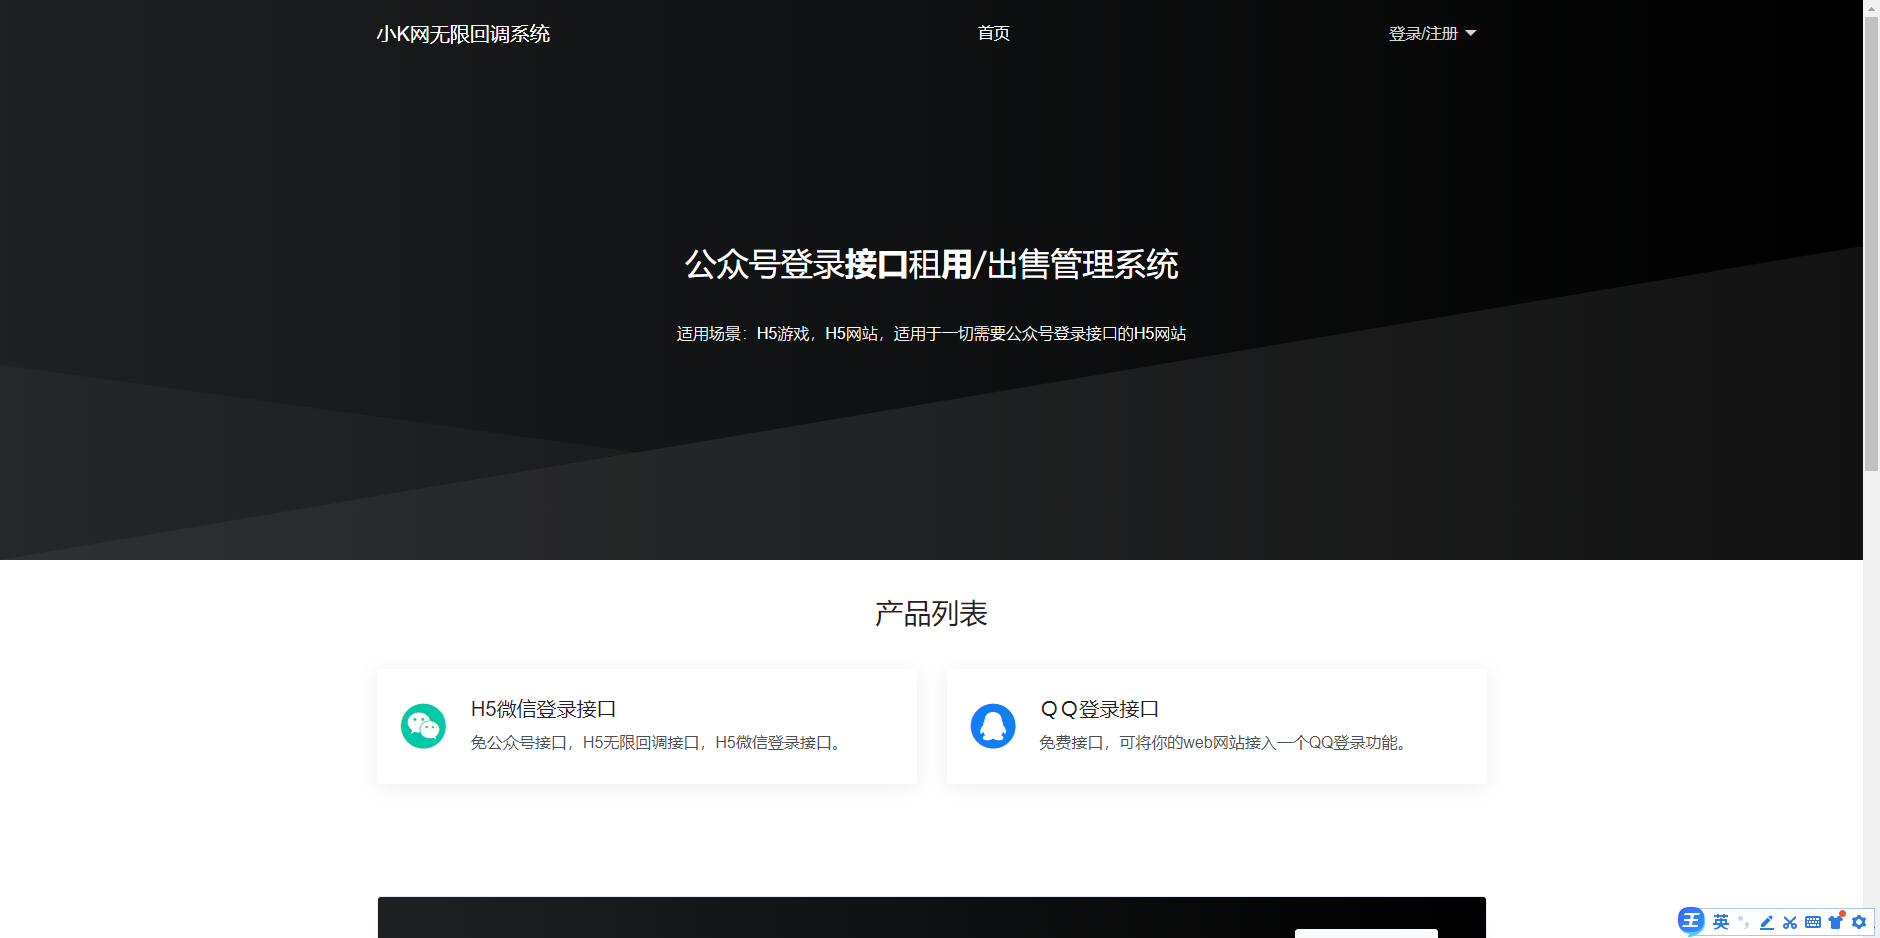Toggle the 英 Chinese/English input switch
Viewport: 1880px width, 938px height.
click(x=1720, y=922)
